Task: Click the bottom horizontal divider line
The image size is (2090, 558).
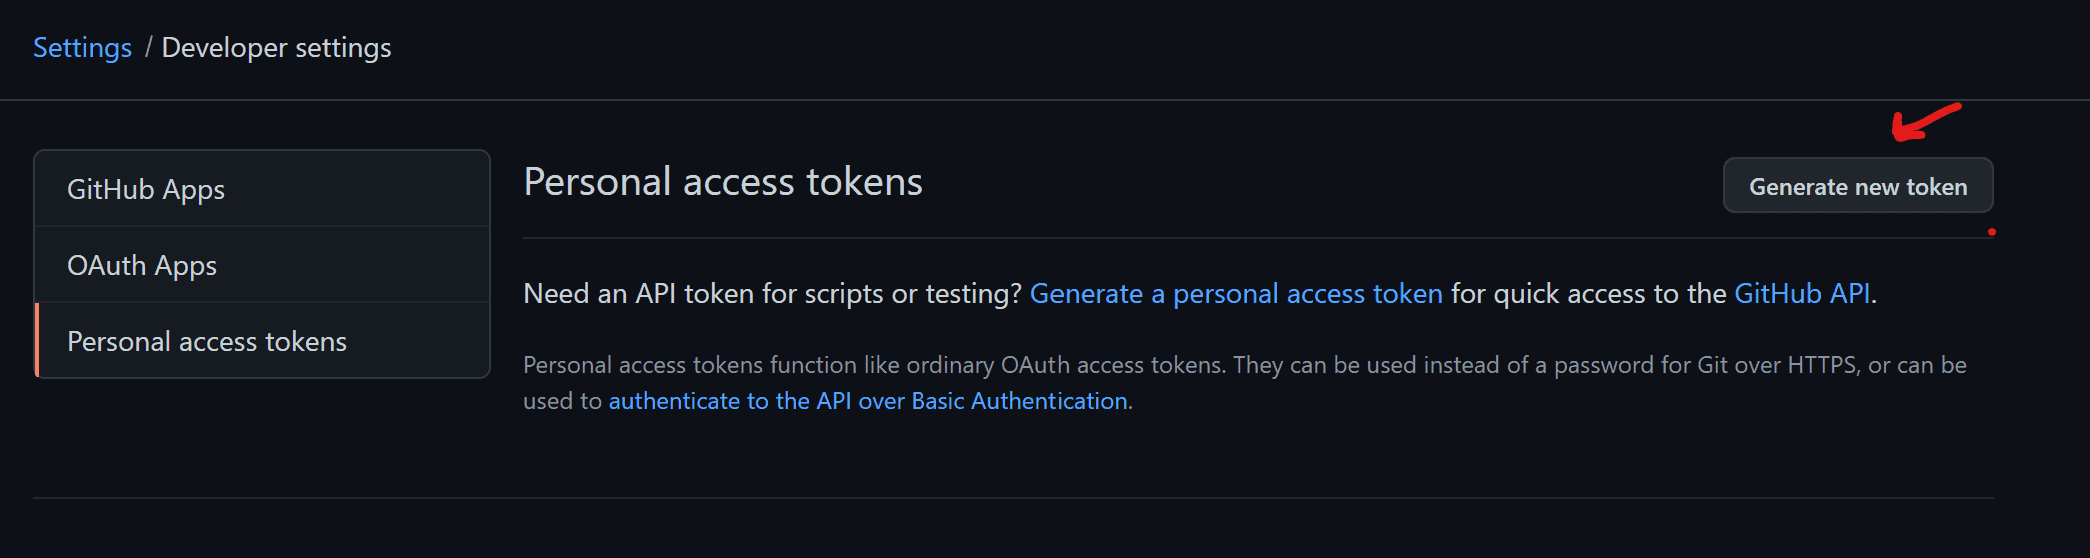Action: coord(1013,498)
